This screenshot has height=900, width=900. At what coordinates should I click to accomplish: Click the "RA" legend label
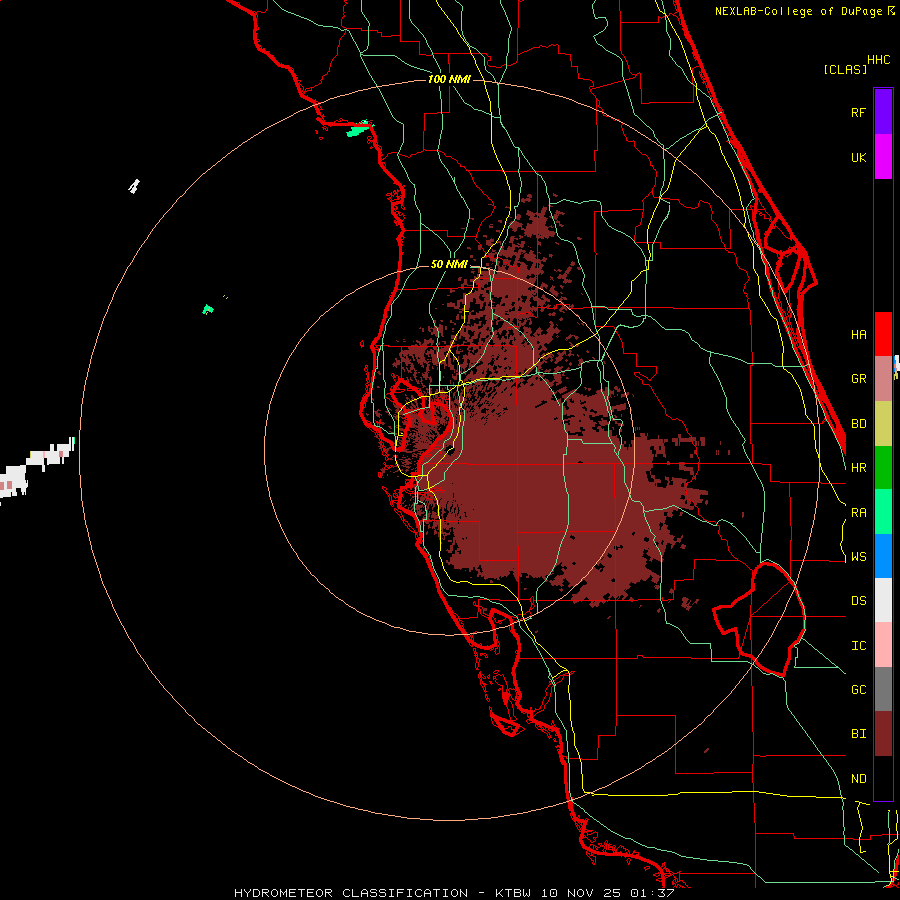coord(858,512)
